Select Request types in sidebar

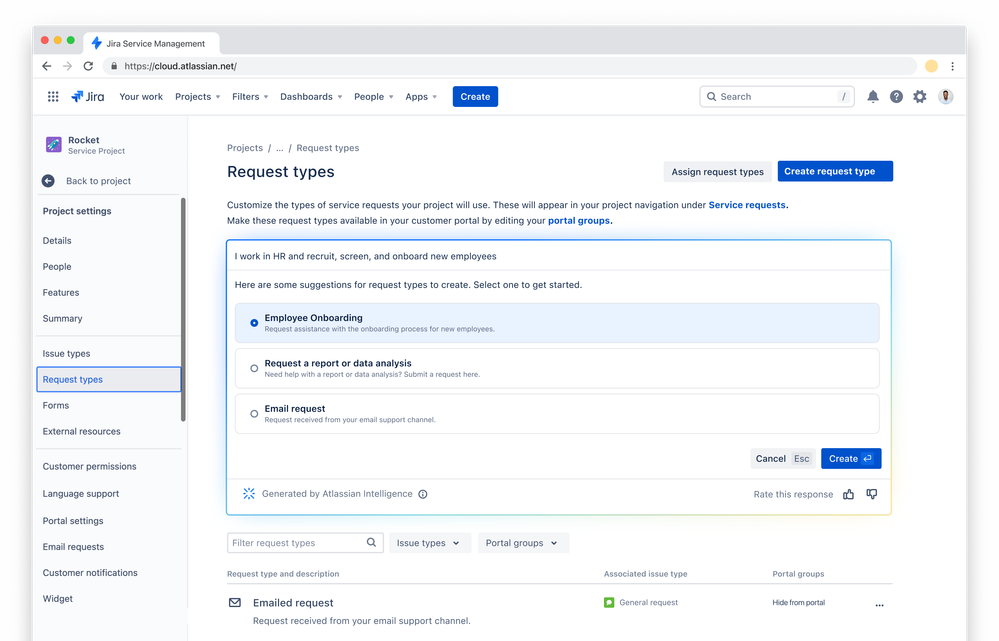[x=109, y=379]
